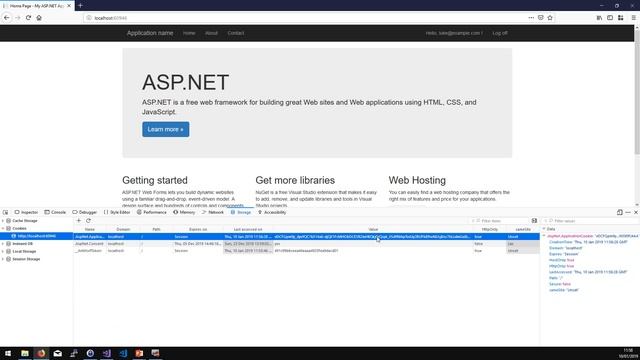Viewport: 640px width, 360px height.
Task: Refresh the storage table
Action: click(88, 220)
